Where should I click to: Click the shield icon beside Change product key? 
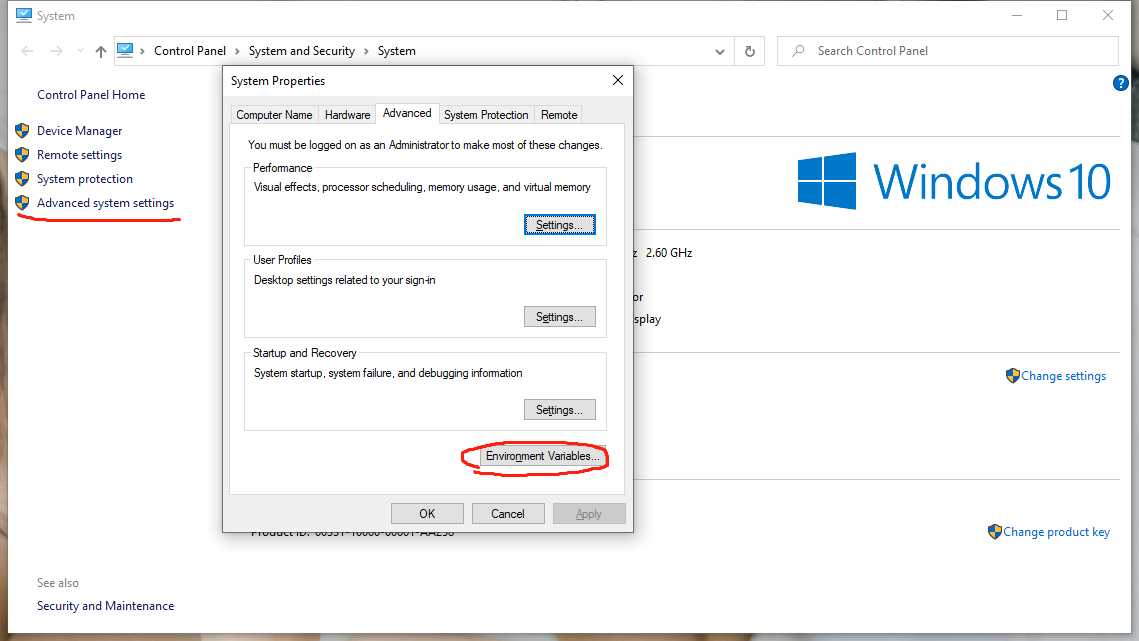(994, 532)
